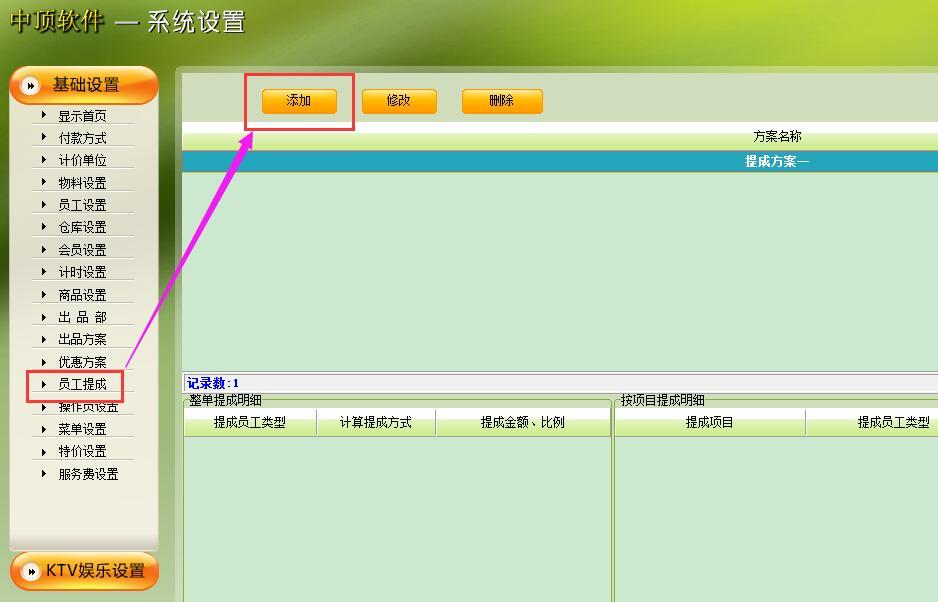Click the arrow bullet beside 员工设置
The height and width of the screenshot is (602, 938).
point(44,204)
